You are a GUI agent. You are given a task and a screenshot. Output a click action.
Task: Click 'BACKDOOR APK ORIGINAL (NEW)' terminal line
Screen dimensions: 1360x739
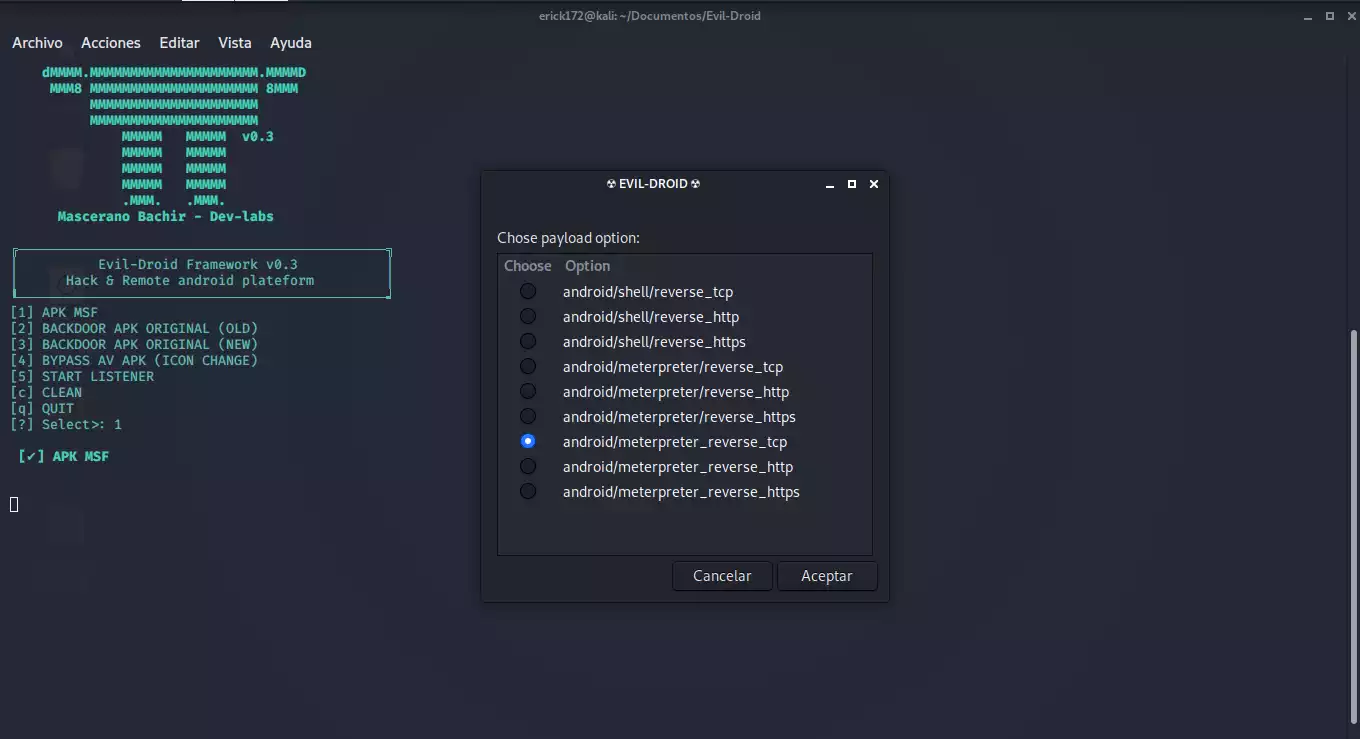point(150,344)
